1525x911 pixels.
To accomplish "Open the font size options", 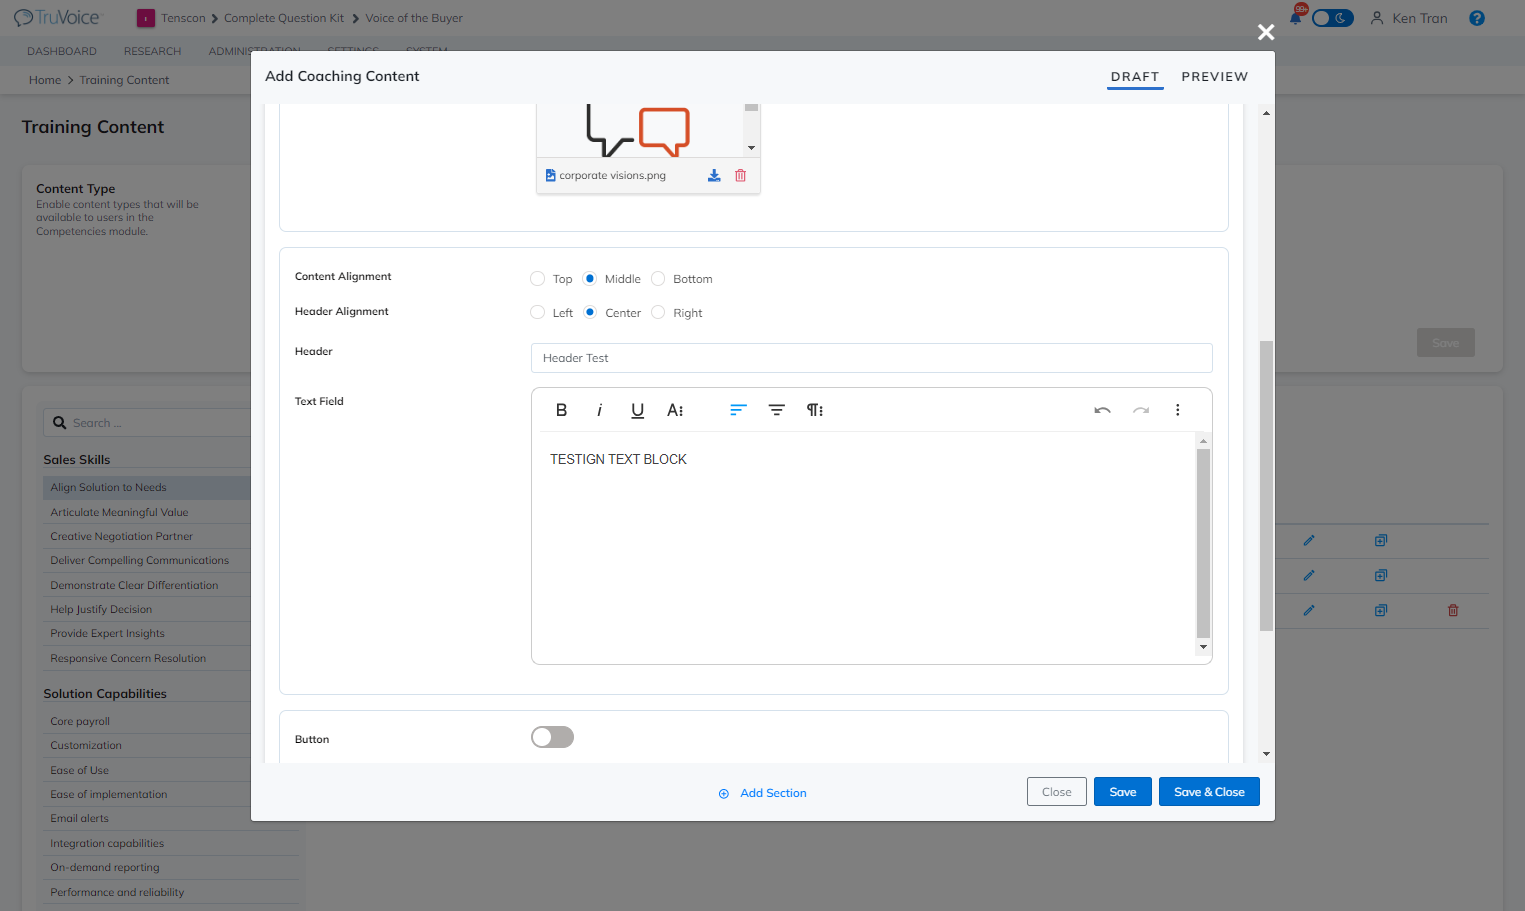I will coord(675,410).
